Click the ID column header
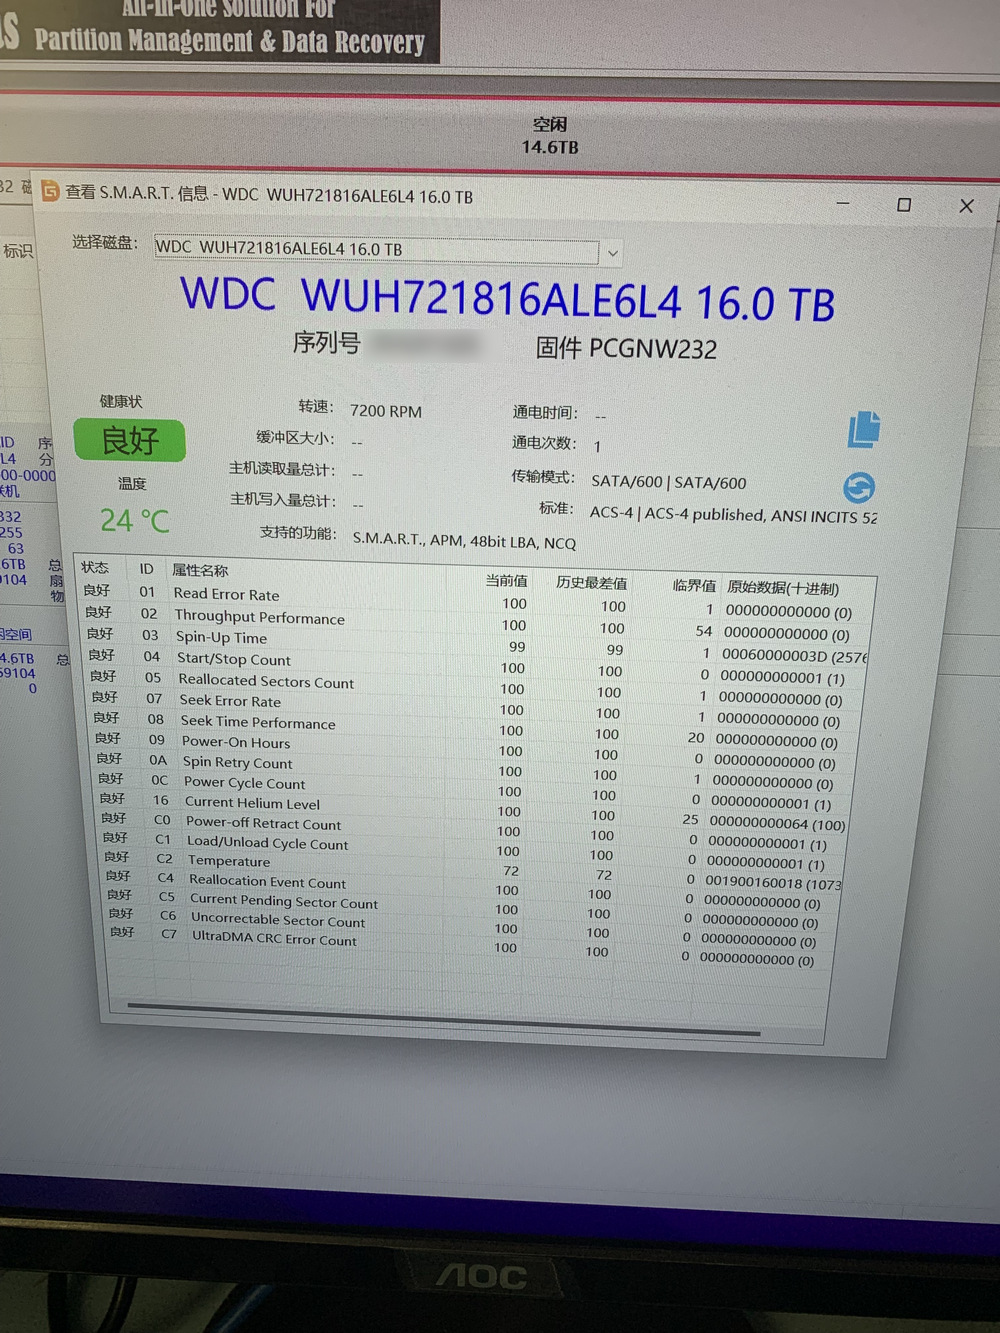The height and width of the screenshot is (1333, 1000). tap(147, 569)
